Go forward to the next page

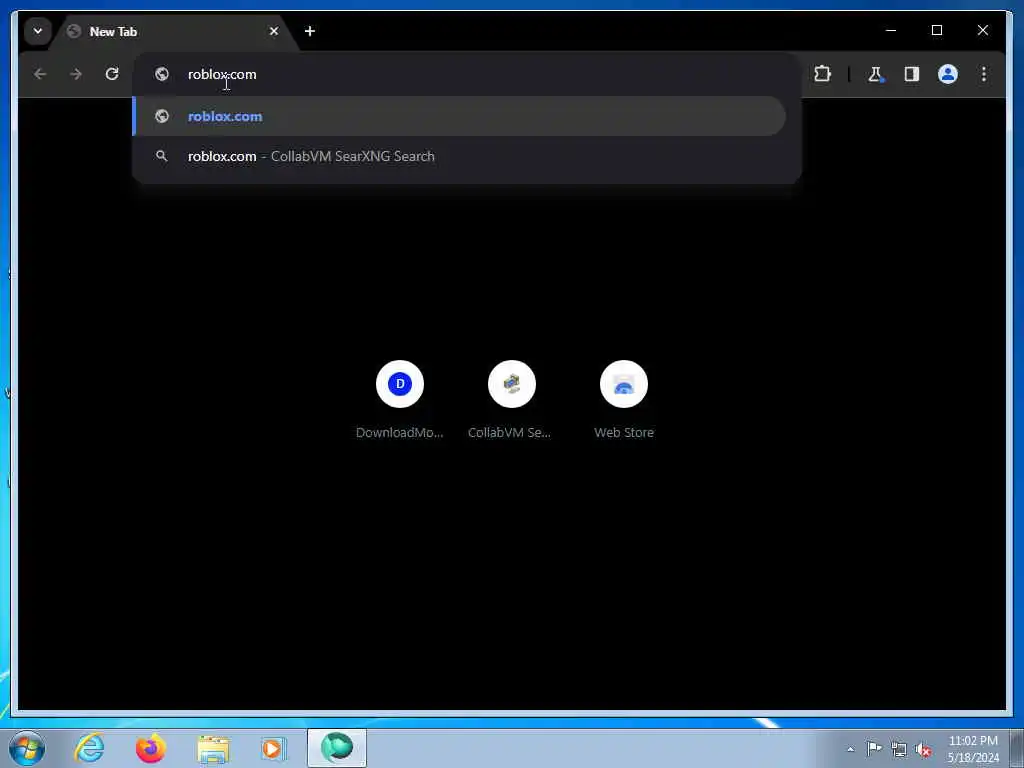(76, 74)
